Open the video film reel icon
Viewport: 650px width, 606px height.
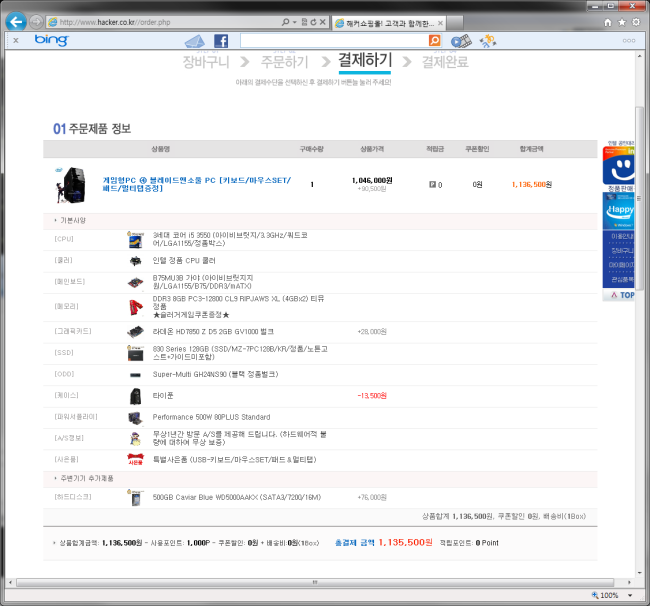coord(461,41)
